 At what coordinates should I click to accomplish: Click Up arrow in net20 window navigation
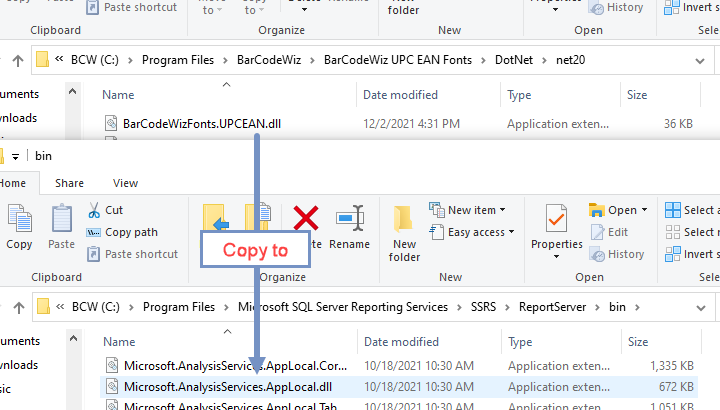click(x=18, y=61)
